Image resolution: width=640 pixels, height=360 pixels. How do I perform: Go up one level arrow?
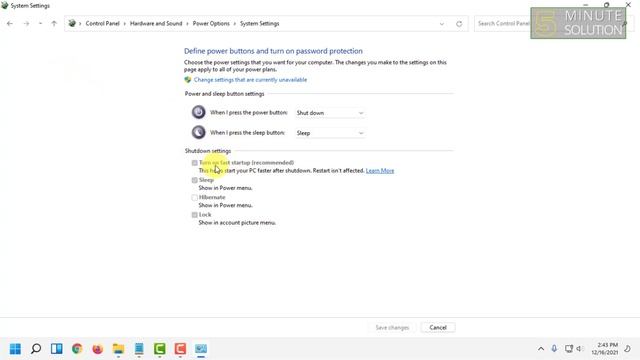pos(54,24)
